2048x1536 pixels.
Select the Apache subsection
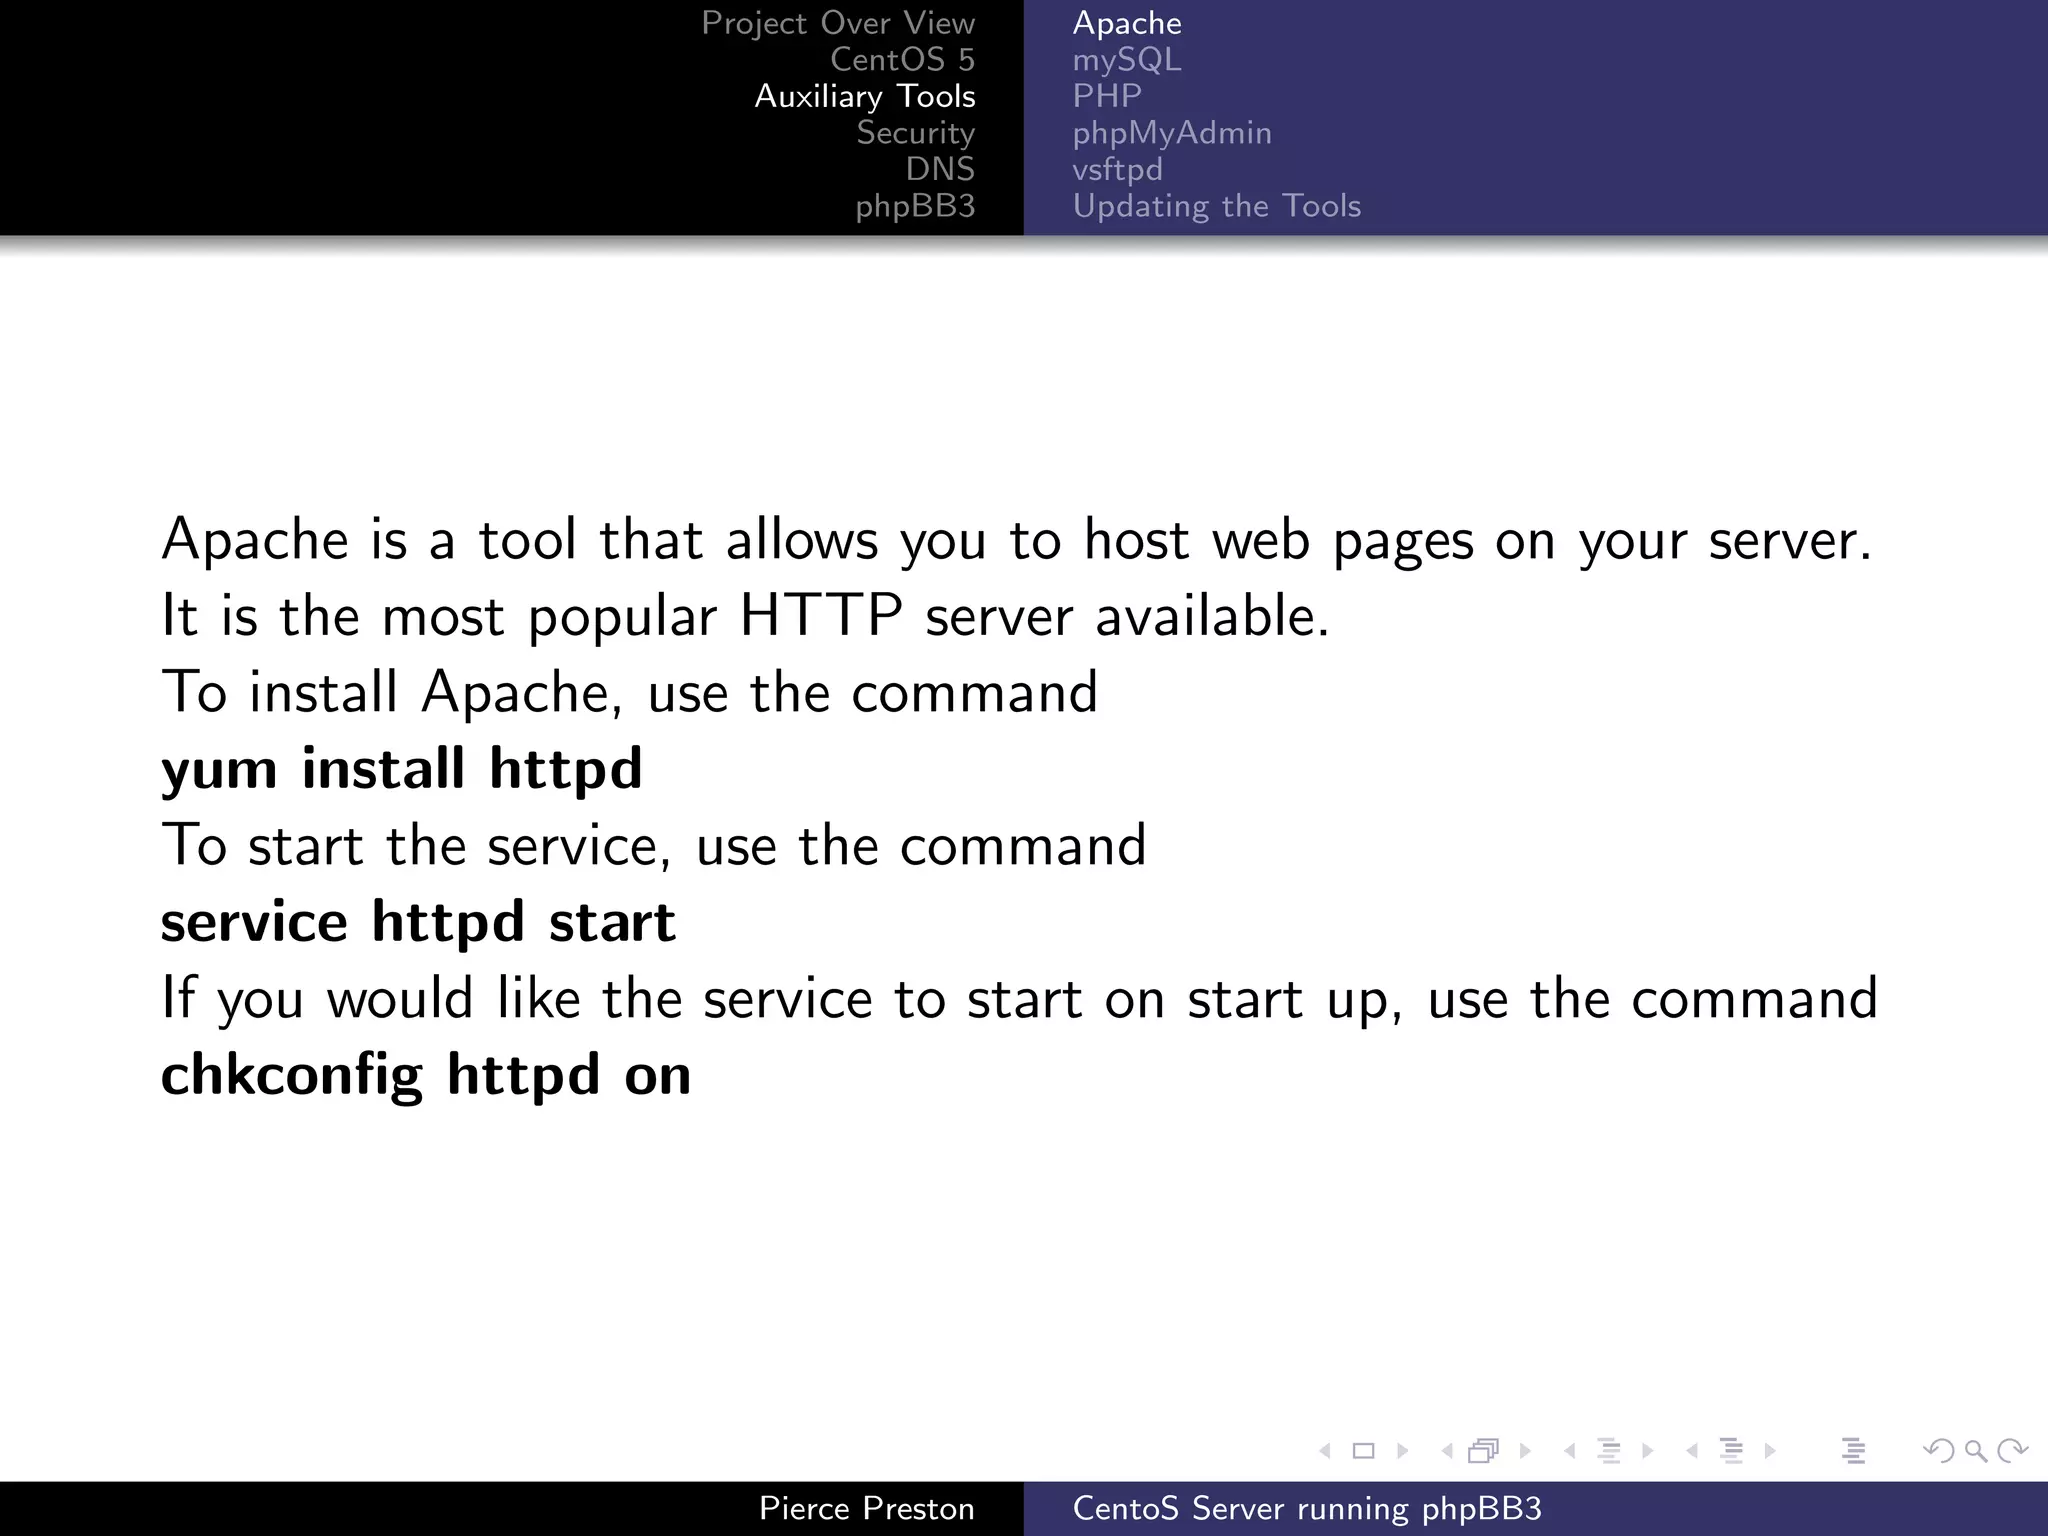(1127, 23)
